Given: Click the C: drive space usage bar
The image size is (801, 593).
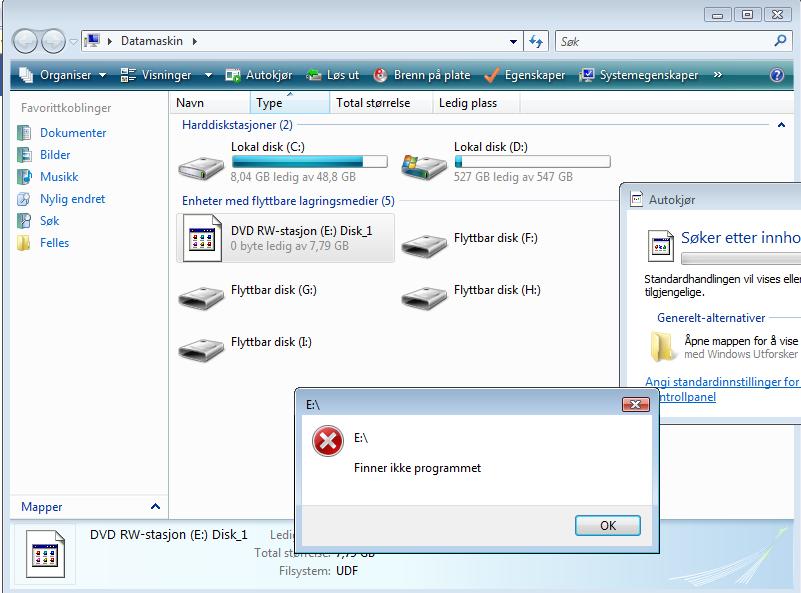Looking at the screenshot, I should (x=310, y=162).
